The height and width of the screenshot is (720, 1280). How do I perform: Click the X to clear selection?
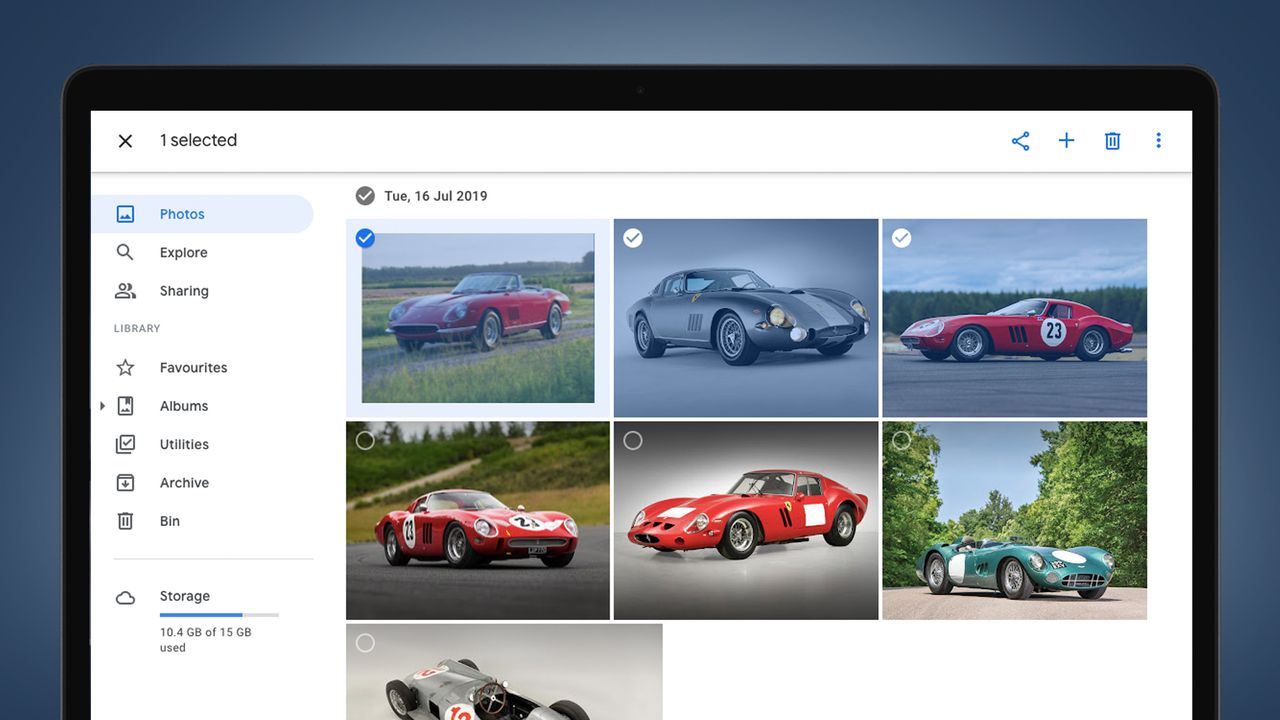point(125,141)
